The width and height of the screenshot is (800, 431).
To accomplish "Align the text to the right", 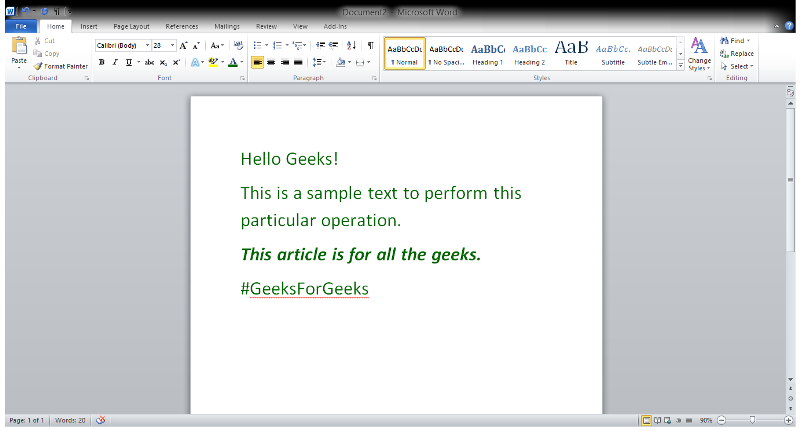I will (x=285, y=62).
